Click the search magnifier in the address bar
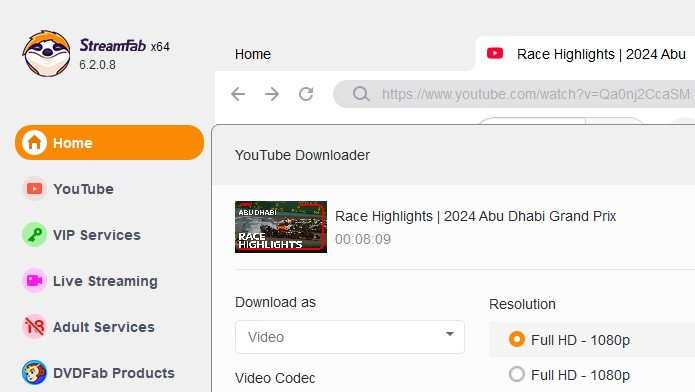This screenshot has height=392, width=695. [x=361, y=94]
